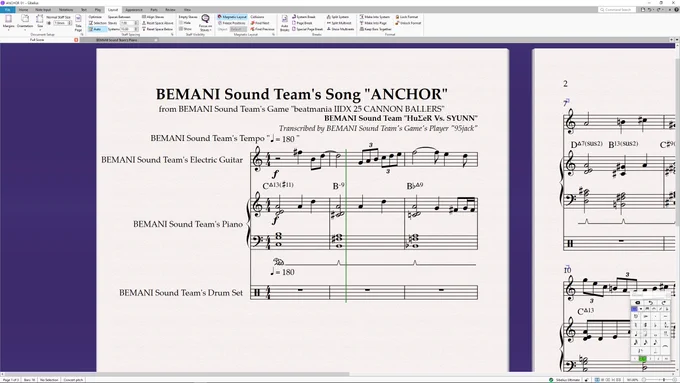The image size is (680, 383).
Task: Open the Object magnetic layout Default dropdown
Action: click(x=238, y=29)
